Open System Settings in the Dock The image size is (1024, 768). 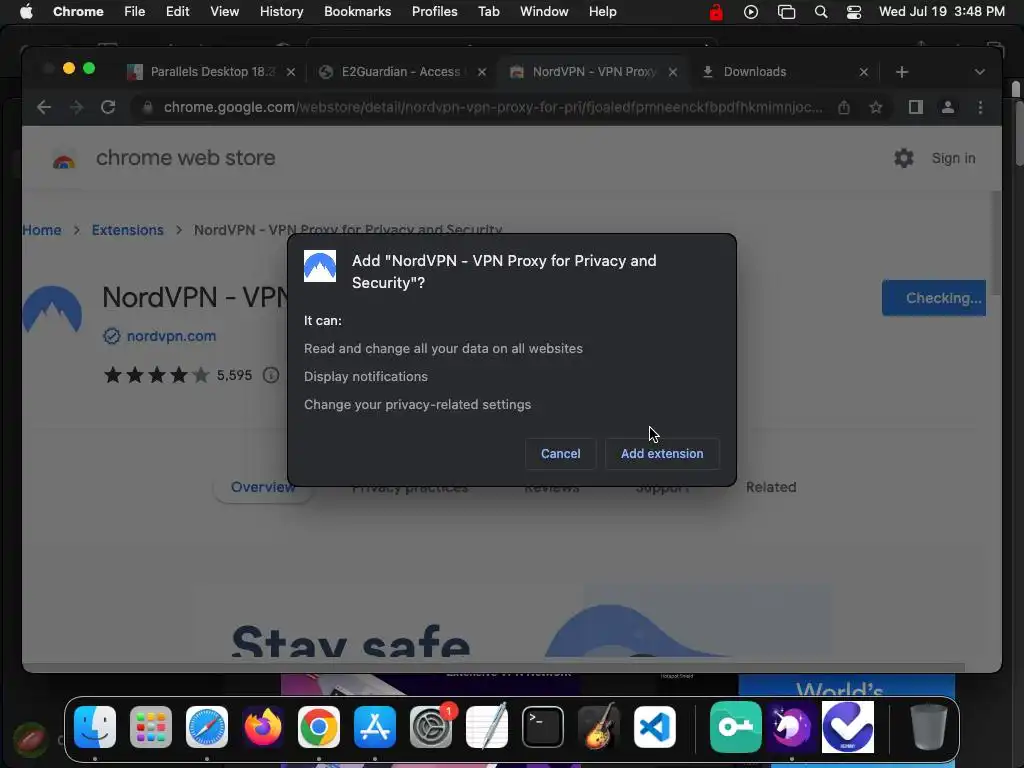tap(431, 727)
